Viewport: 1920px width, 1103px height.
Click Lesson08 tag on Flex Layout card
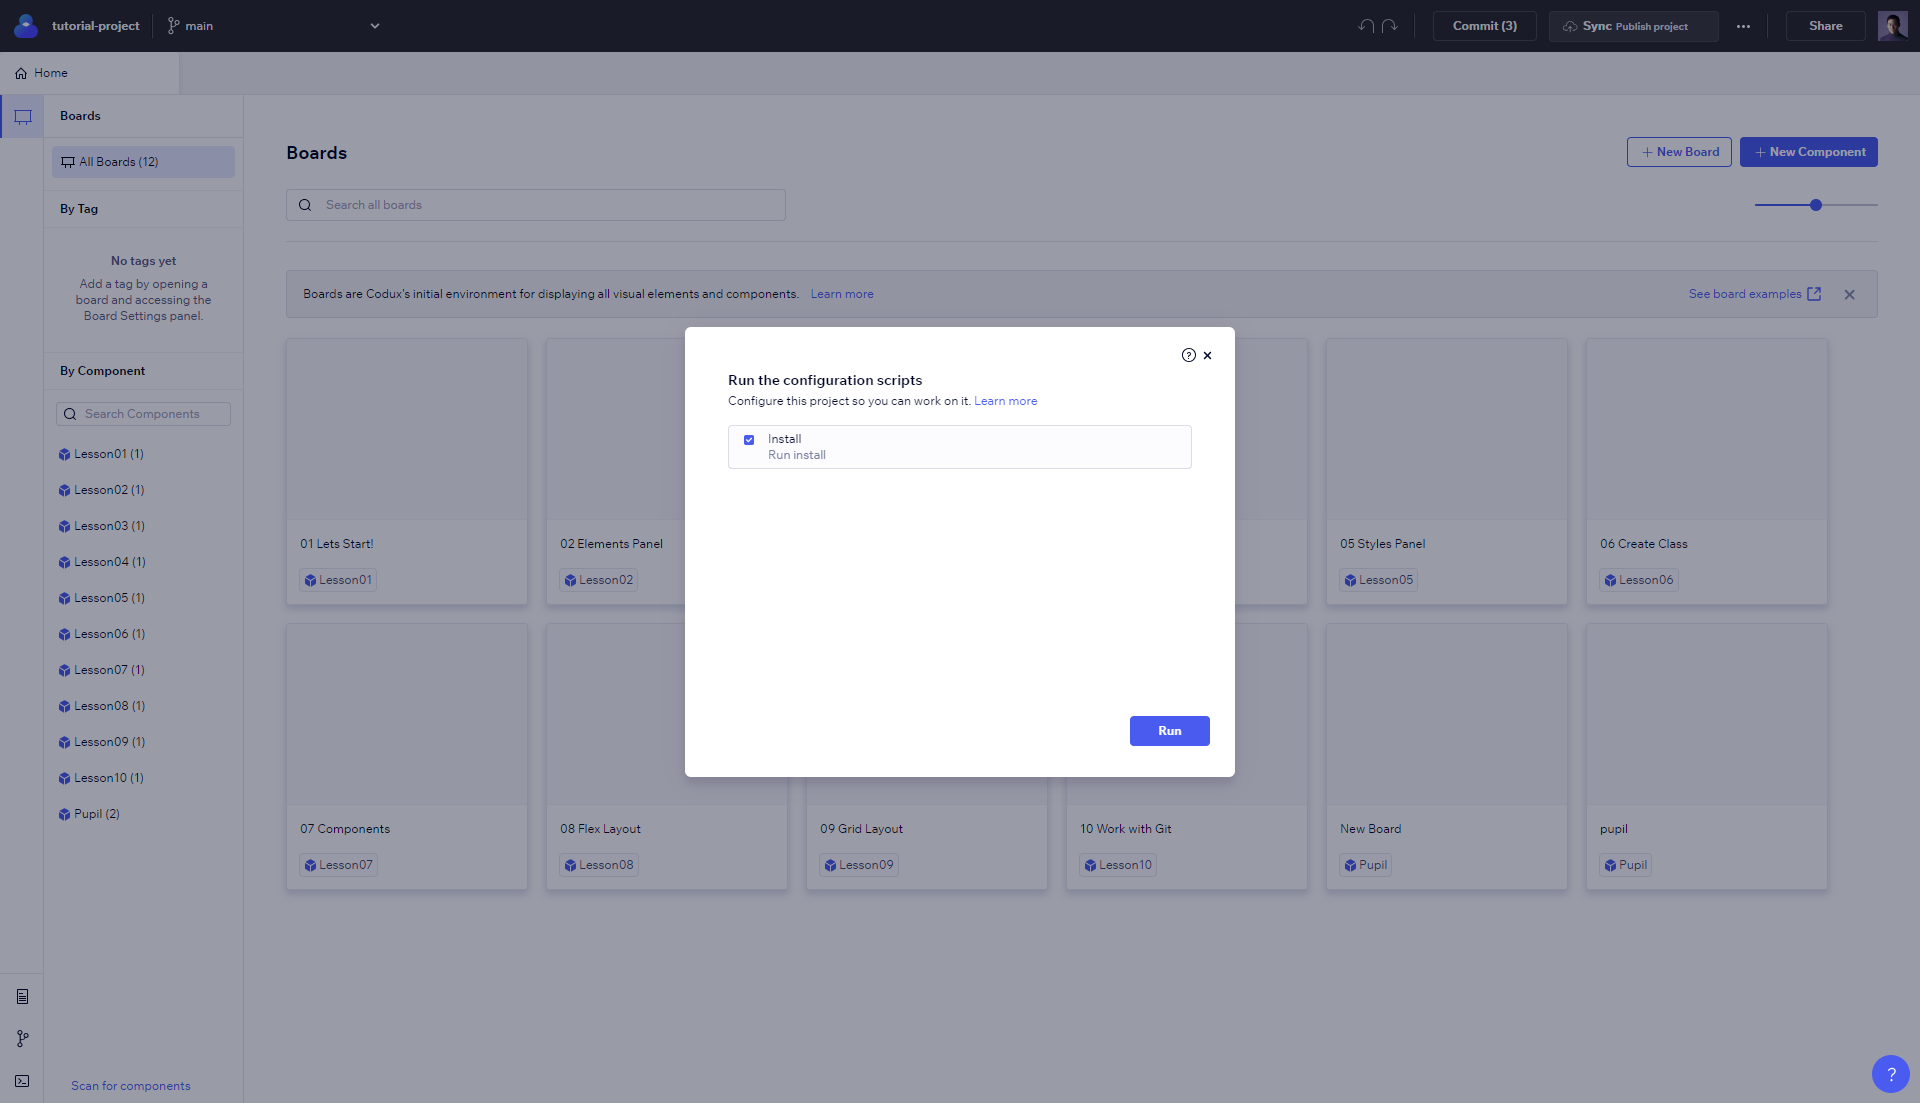[x=598, y=865]
